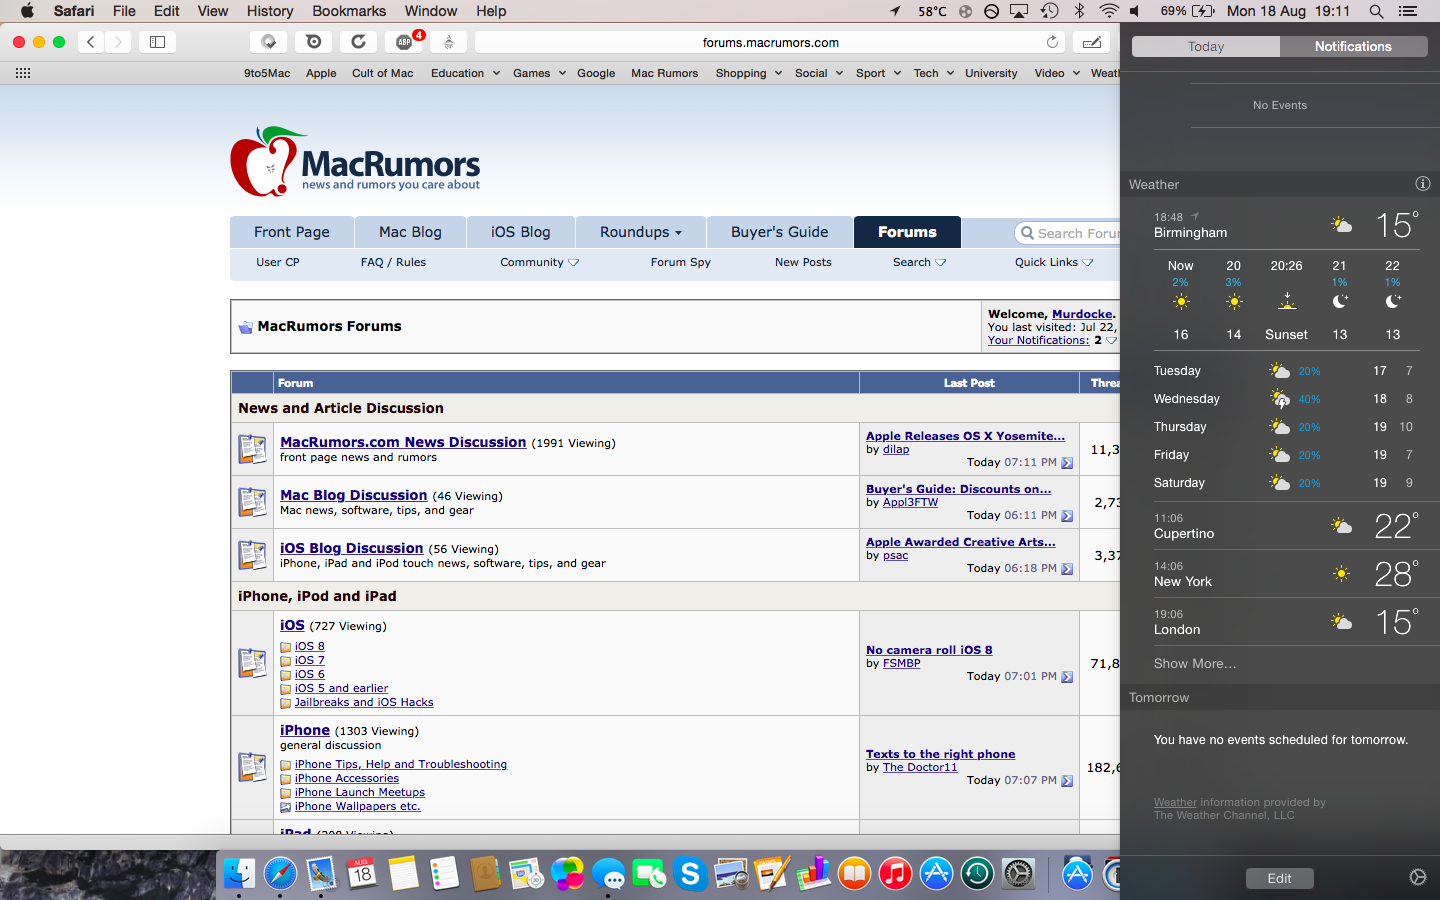Expand Games bookmarks folder
Image resolution: width=1440 pixels, height=900 pixels.
coord(539,73)
